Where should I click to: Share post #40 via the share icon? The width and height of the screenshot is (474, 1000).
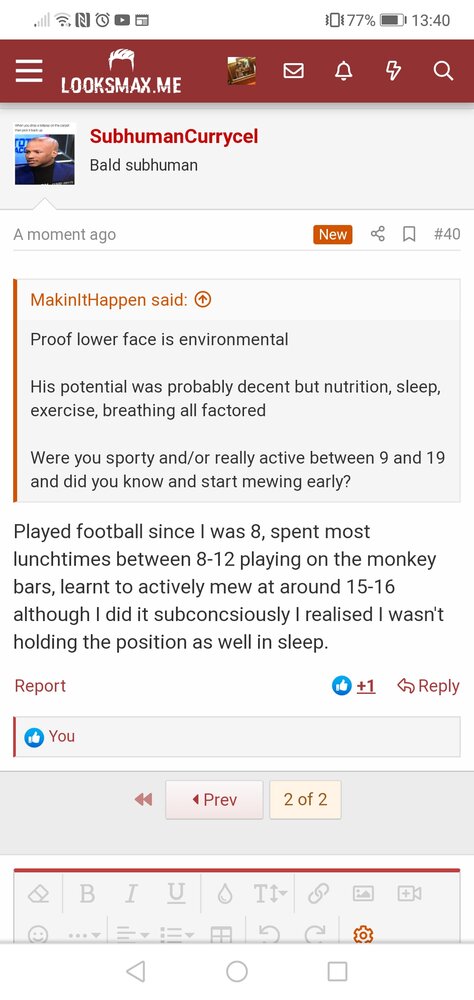(378, 234)
